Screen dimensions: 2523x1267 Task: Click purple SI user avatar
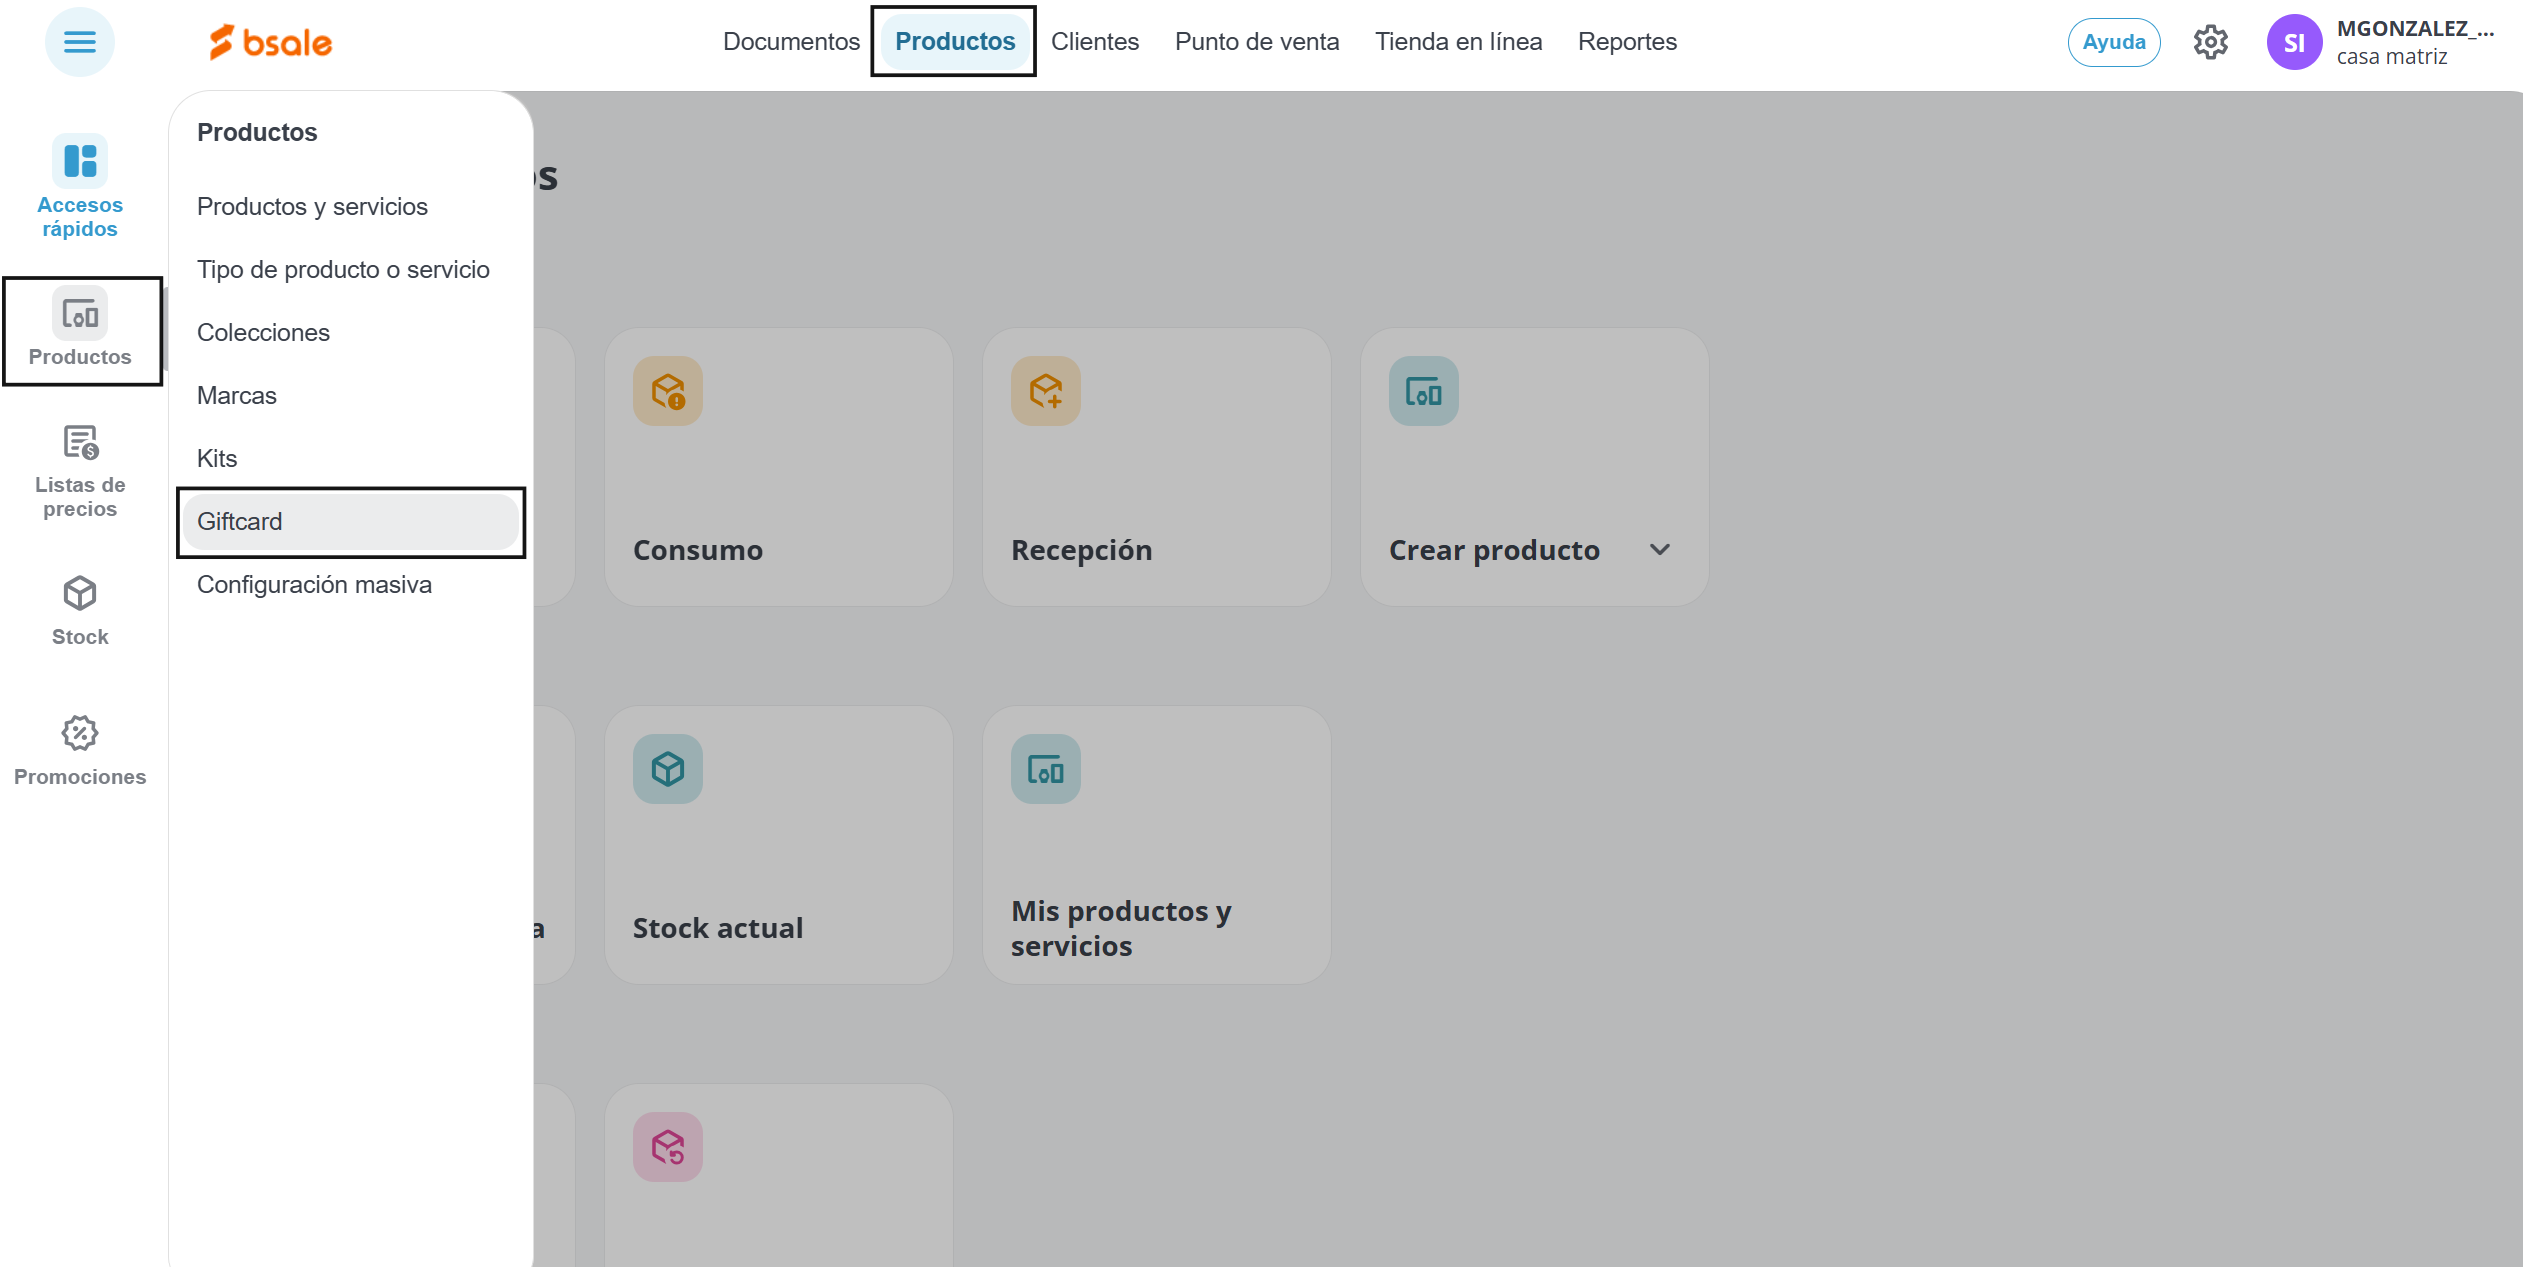click(x=2293, y=42)
